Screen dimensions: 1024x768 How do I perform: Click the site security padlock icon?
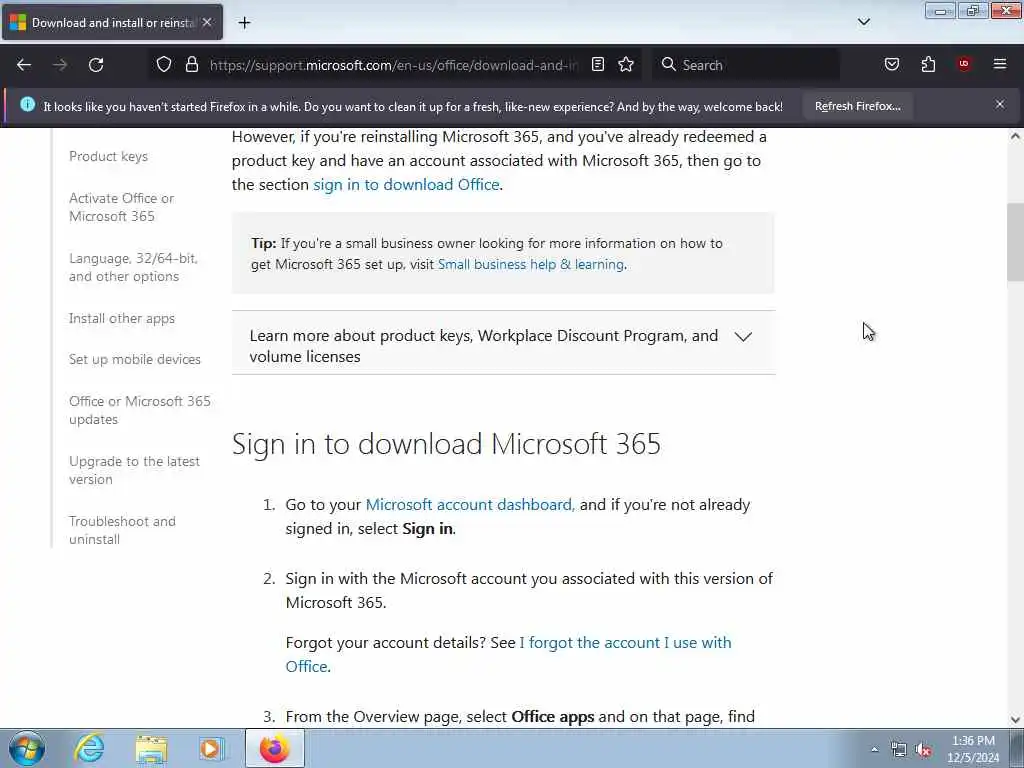(191, 64)
